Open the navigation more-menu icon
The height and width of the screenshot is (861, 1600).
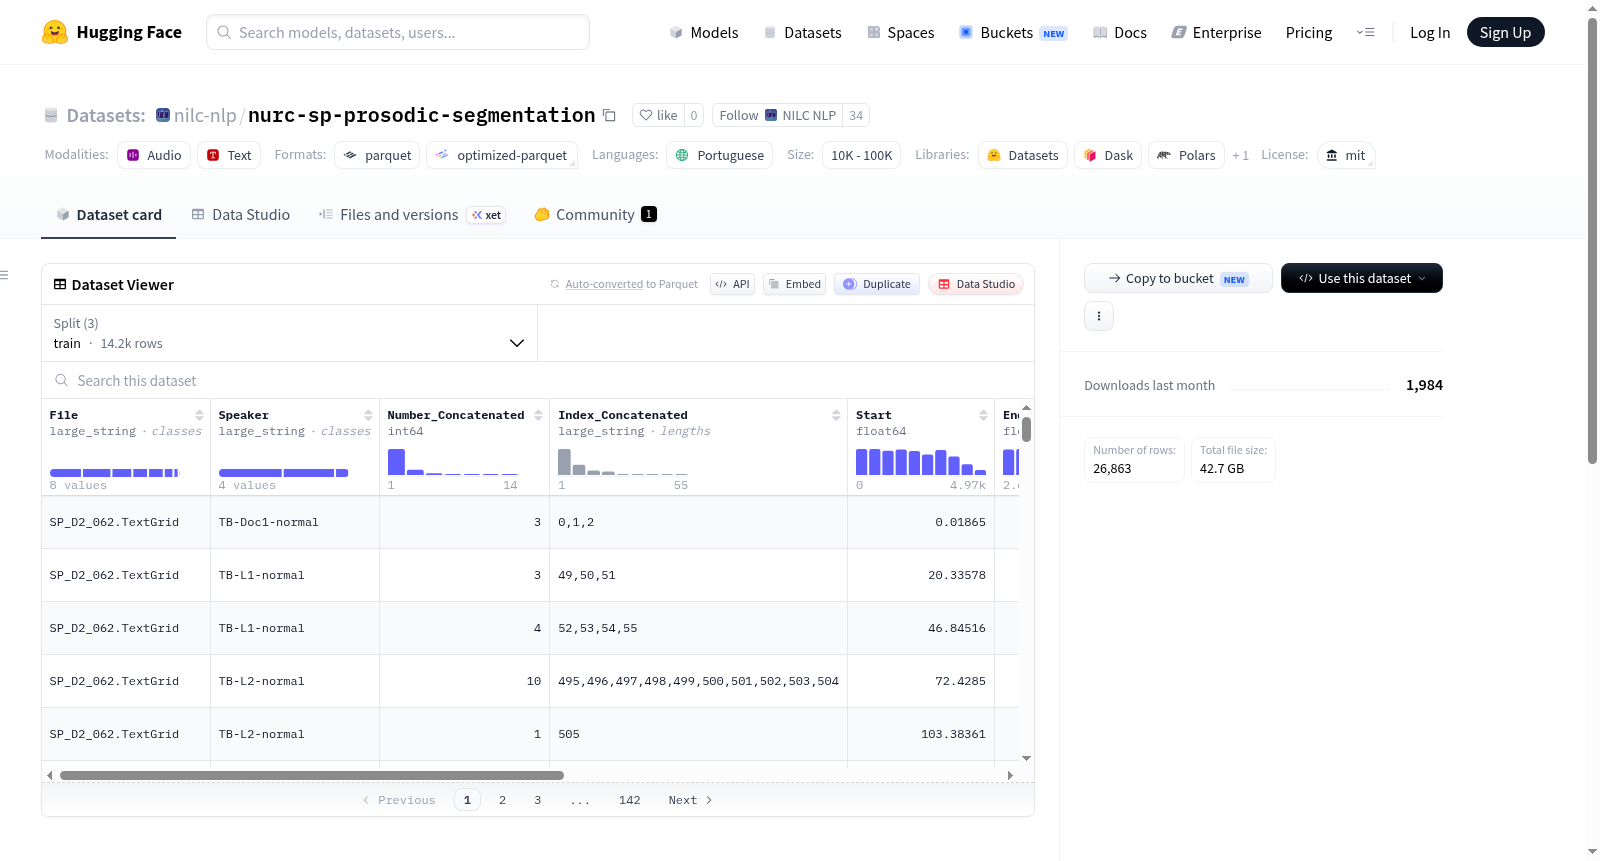click(1365, 32)
